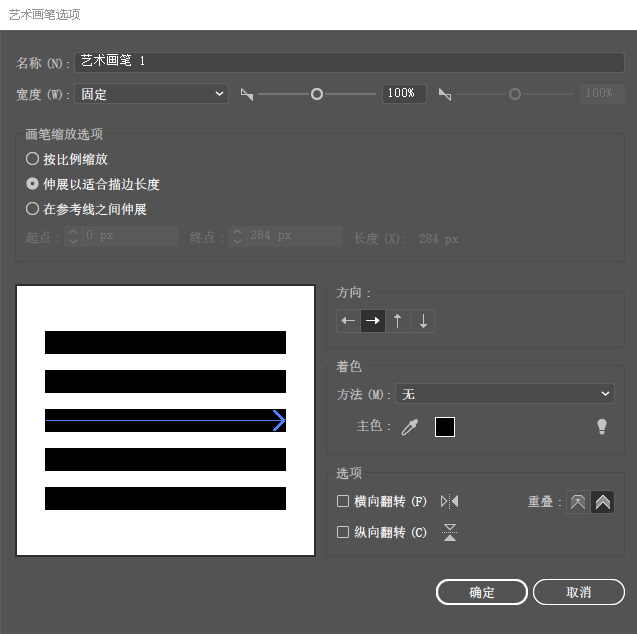Set stroke direction to right arrow
637x634 pixels.
tap(373, 321)
